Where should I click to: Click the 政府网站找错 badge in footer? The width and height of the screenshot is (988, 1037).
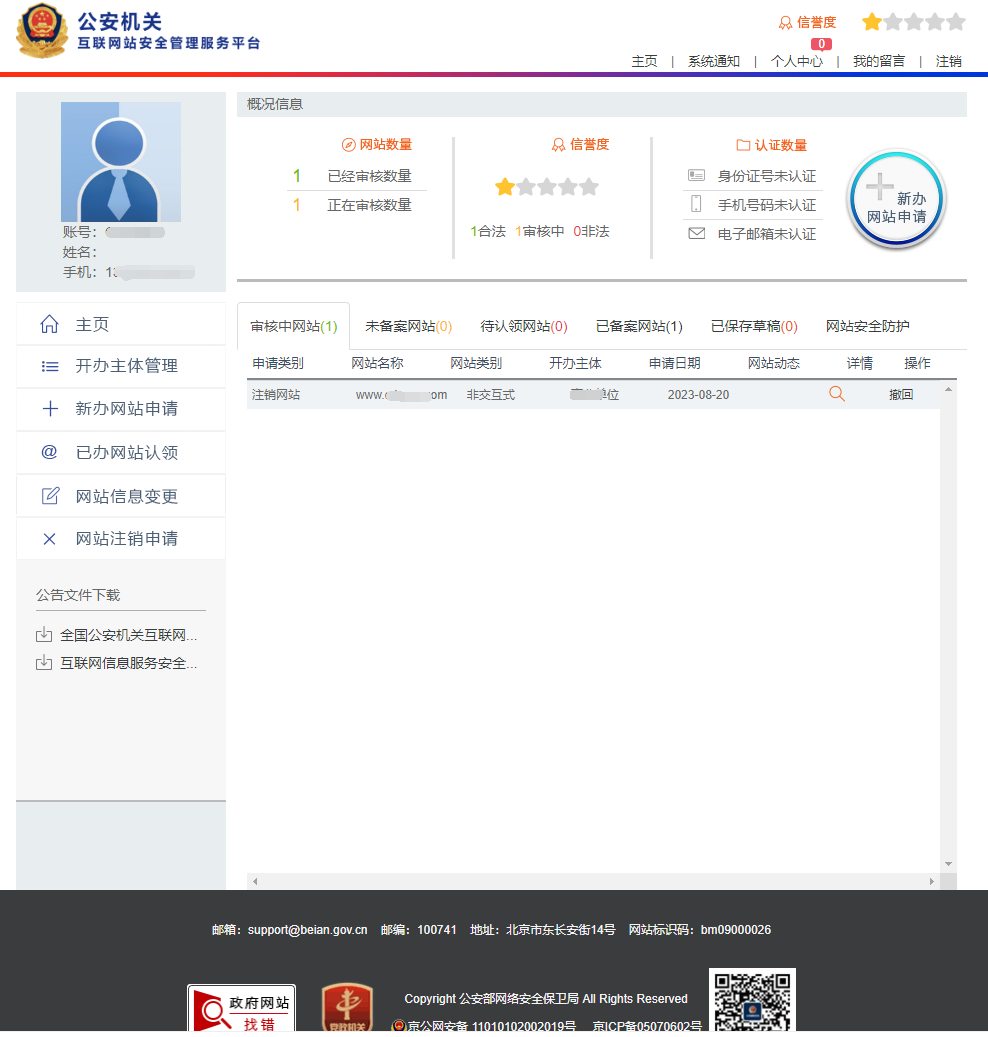click(241, 1009)
